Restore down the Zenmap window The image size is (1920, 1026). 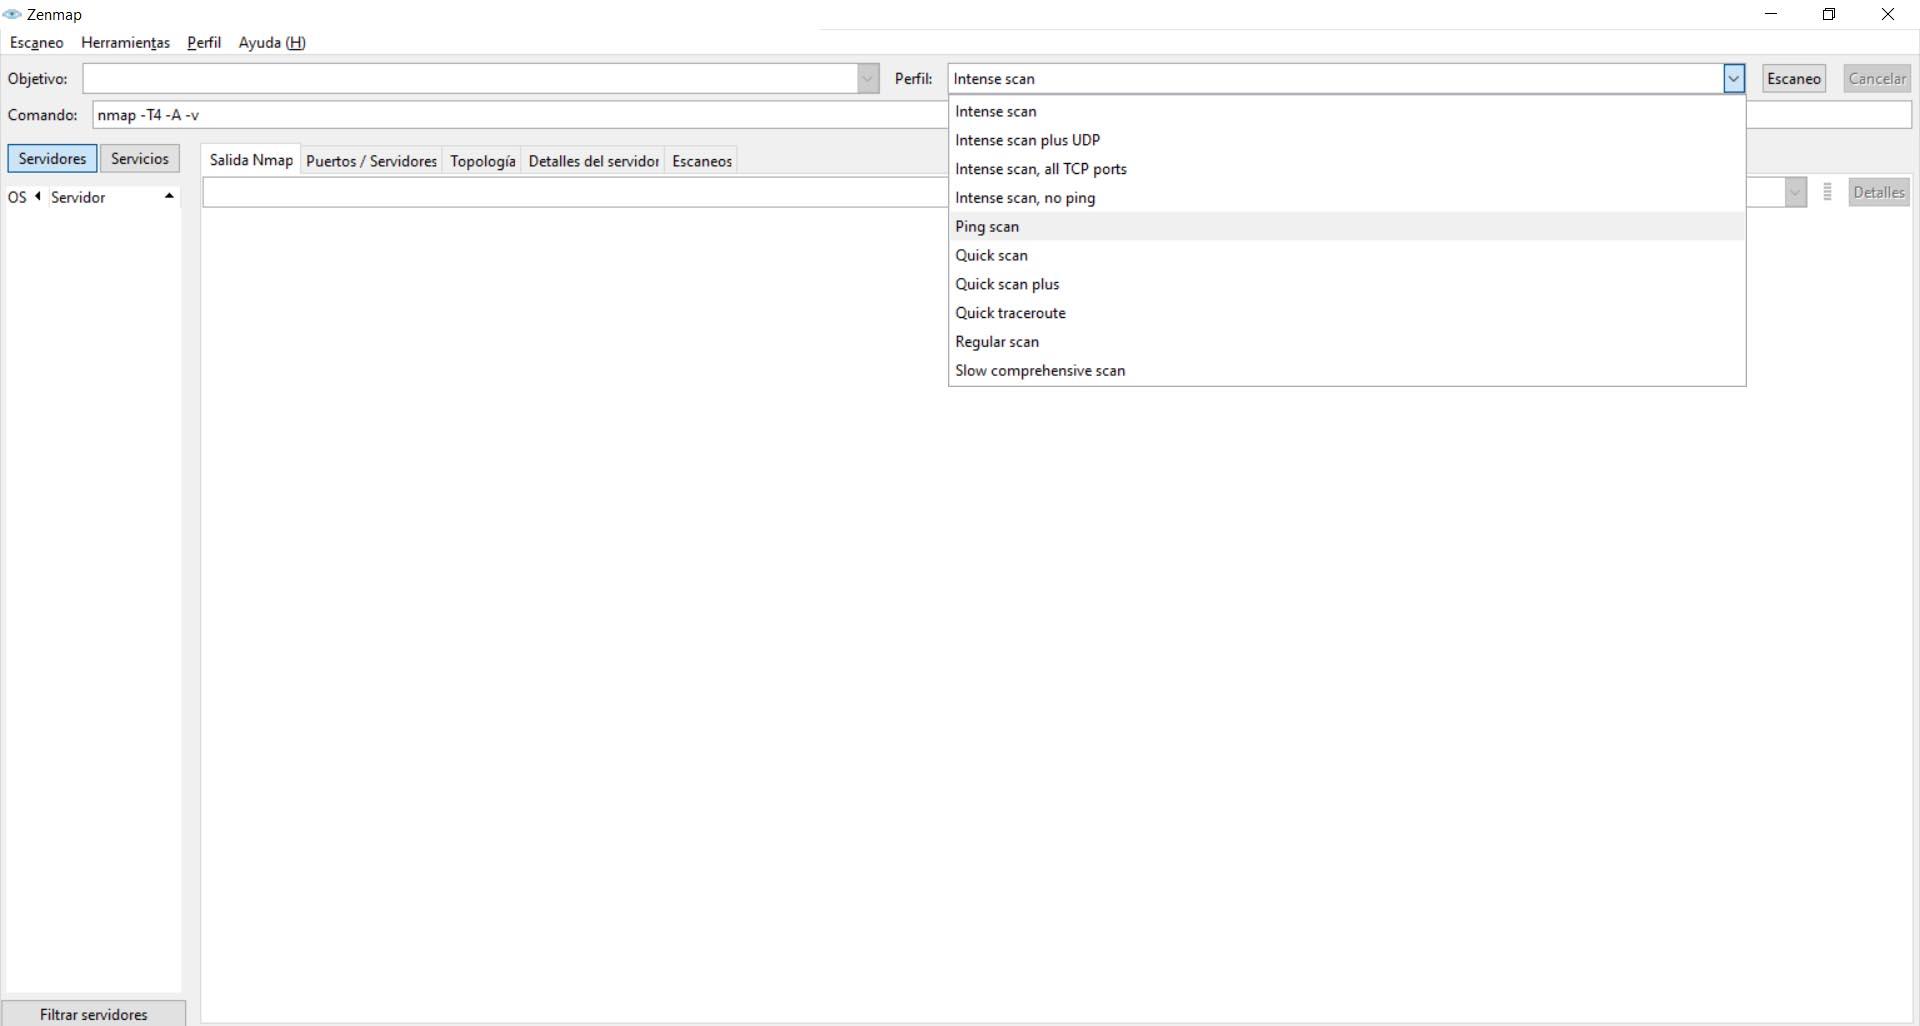coord(1829,14)
